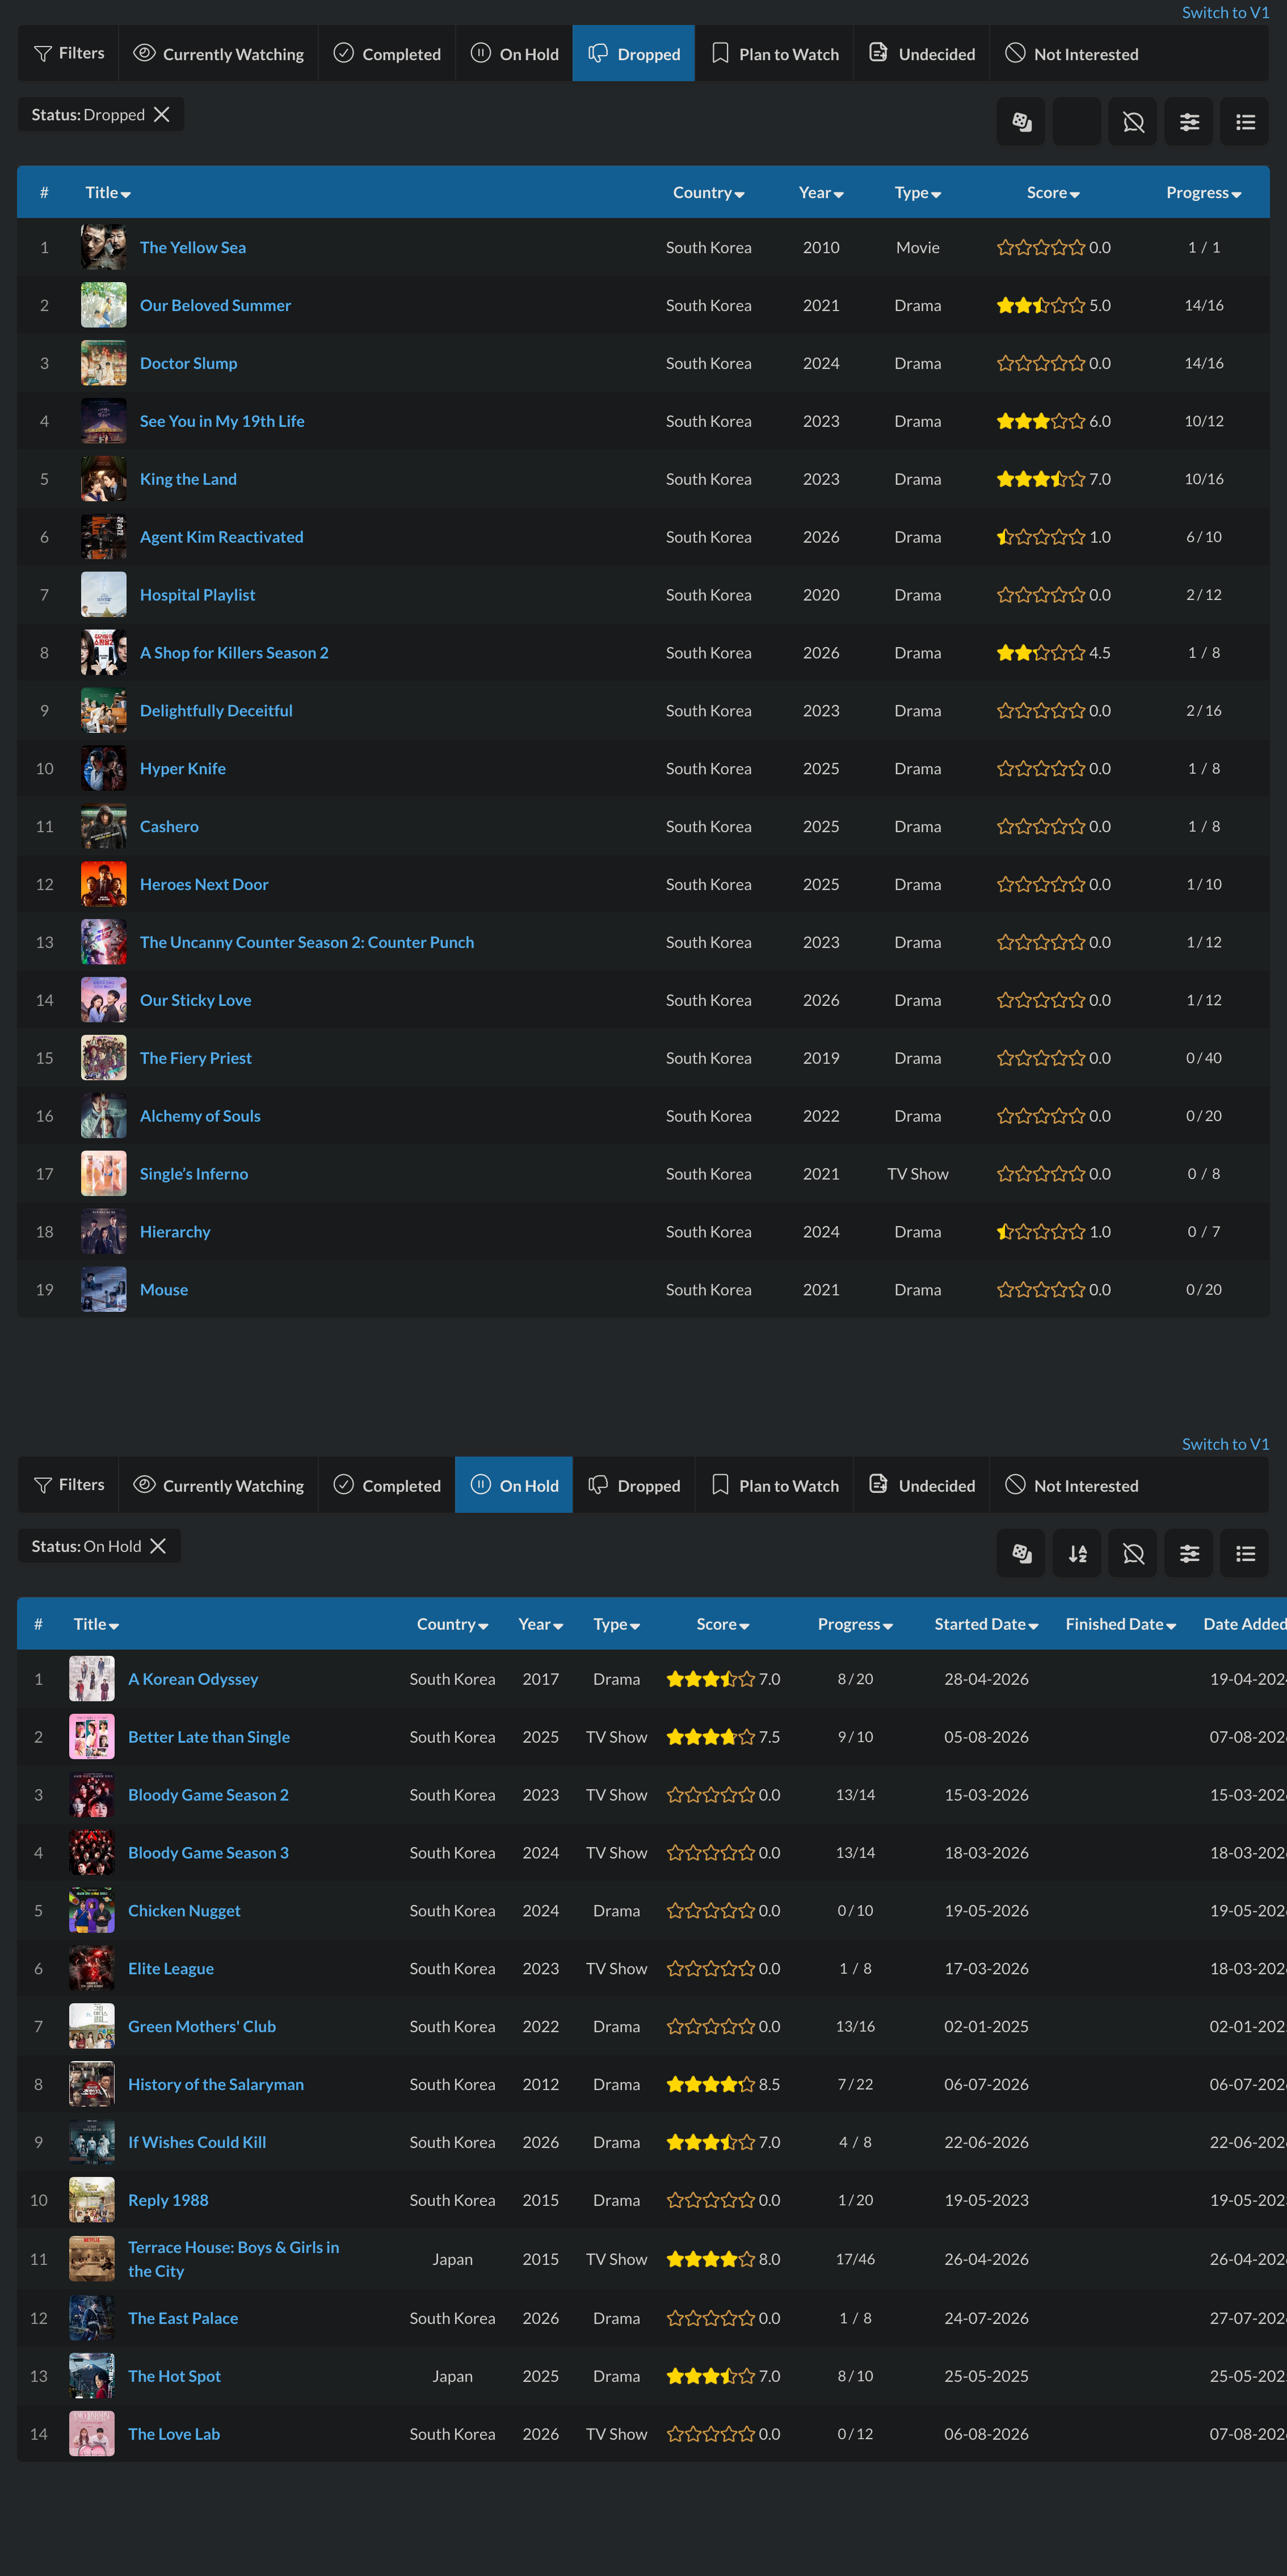The width and height of the screenshot is (1287, 2576).
Task: Open Plan to Watch tab in the lower bar
Action: (775, 1485)
